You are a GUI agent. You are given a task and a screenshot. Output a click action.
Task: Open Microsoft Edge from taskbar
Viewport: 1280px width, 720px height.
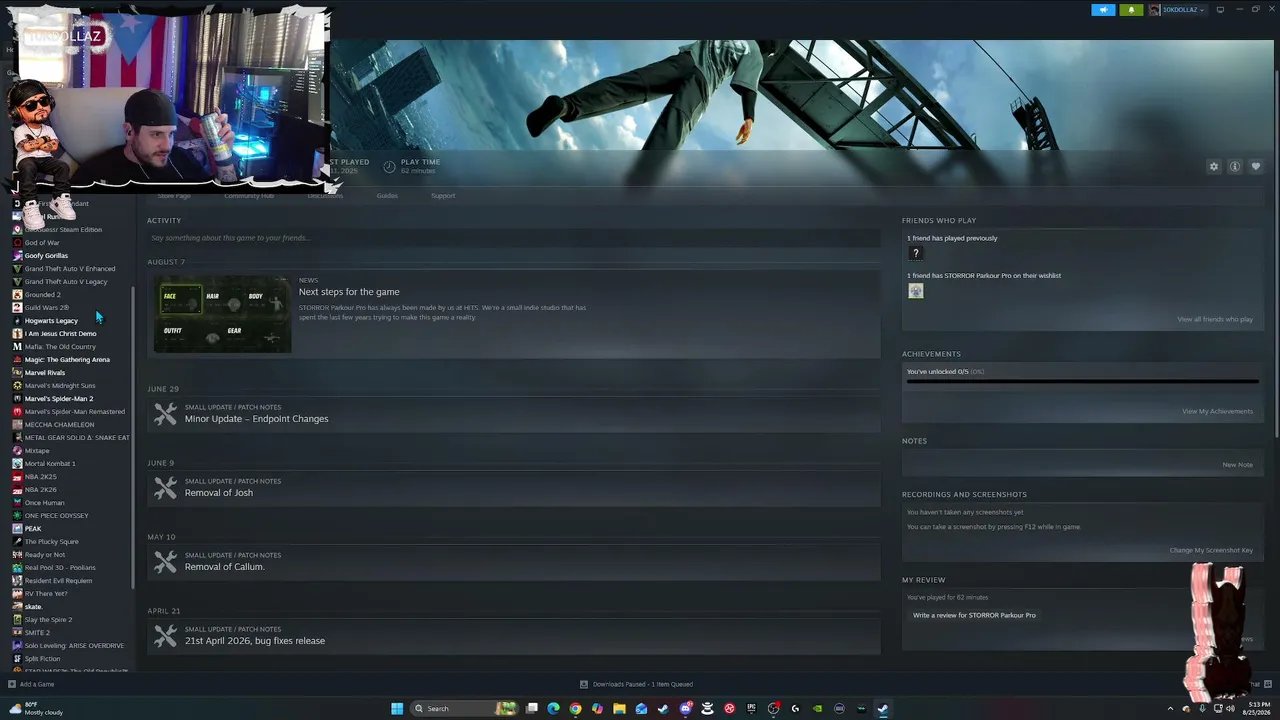(553, 709)
